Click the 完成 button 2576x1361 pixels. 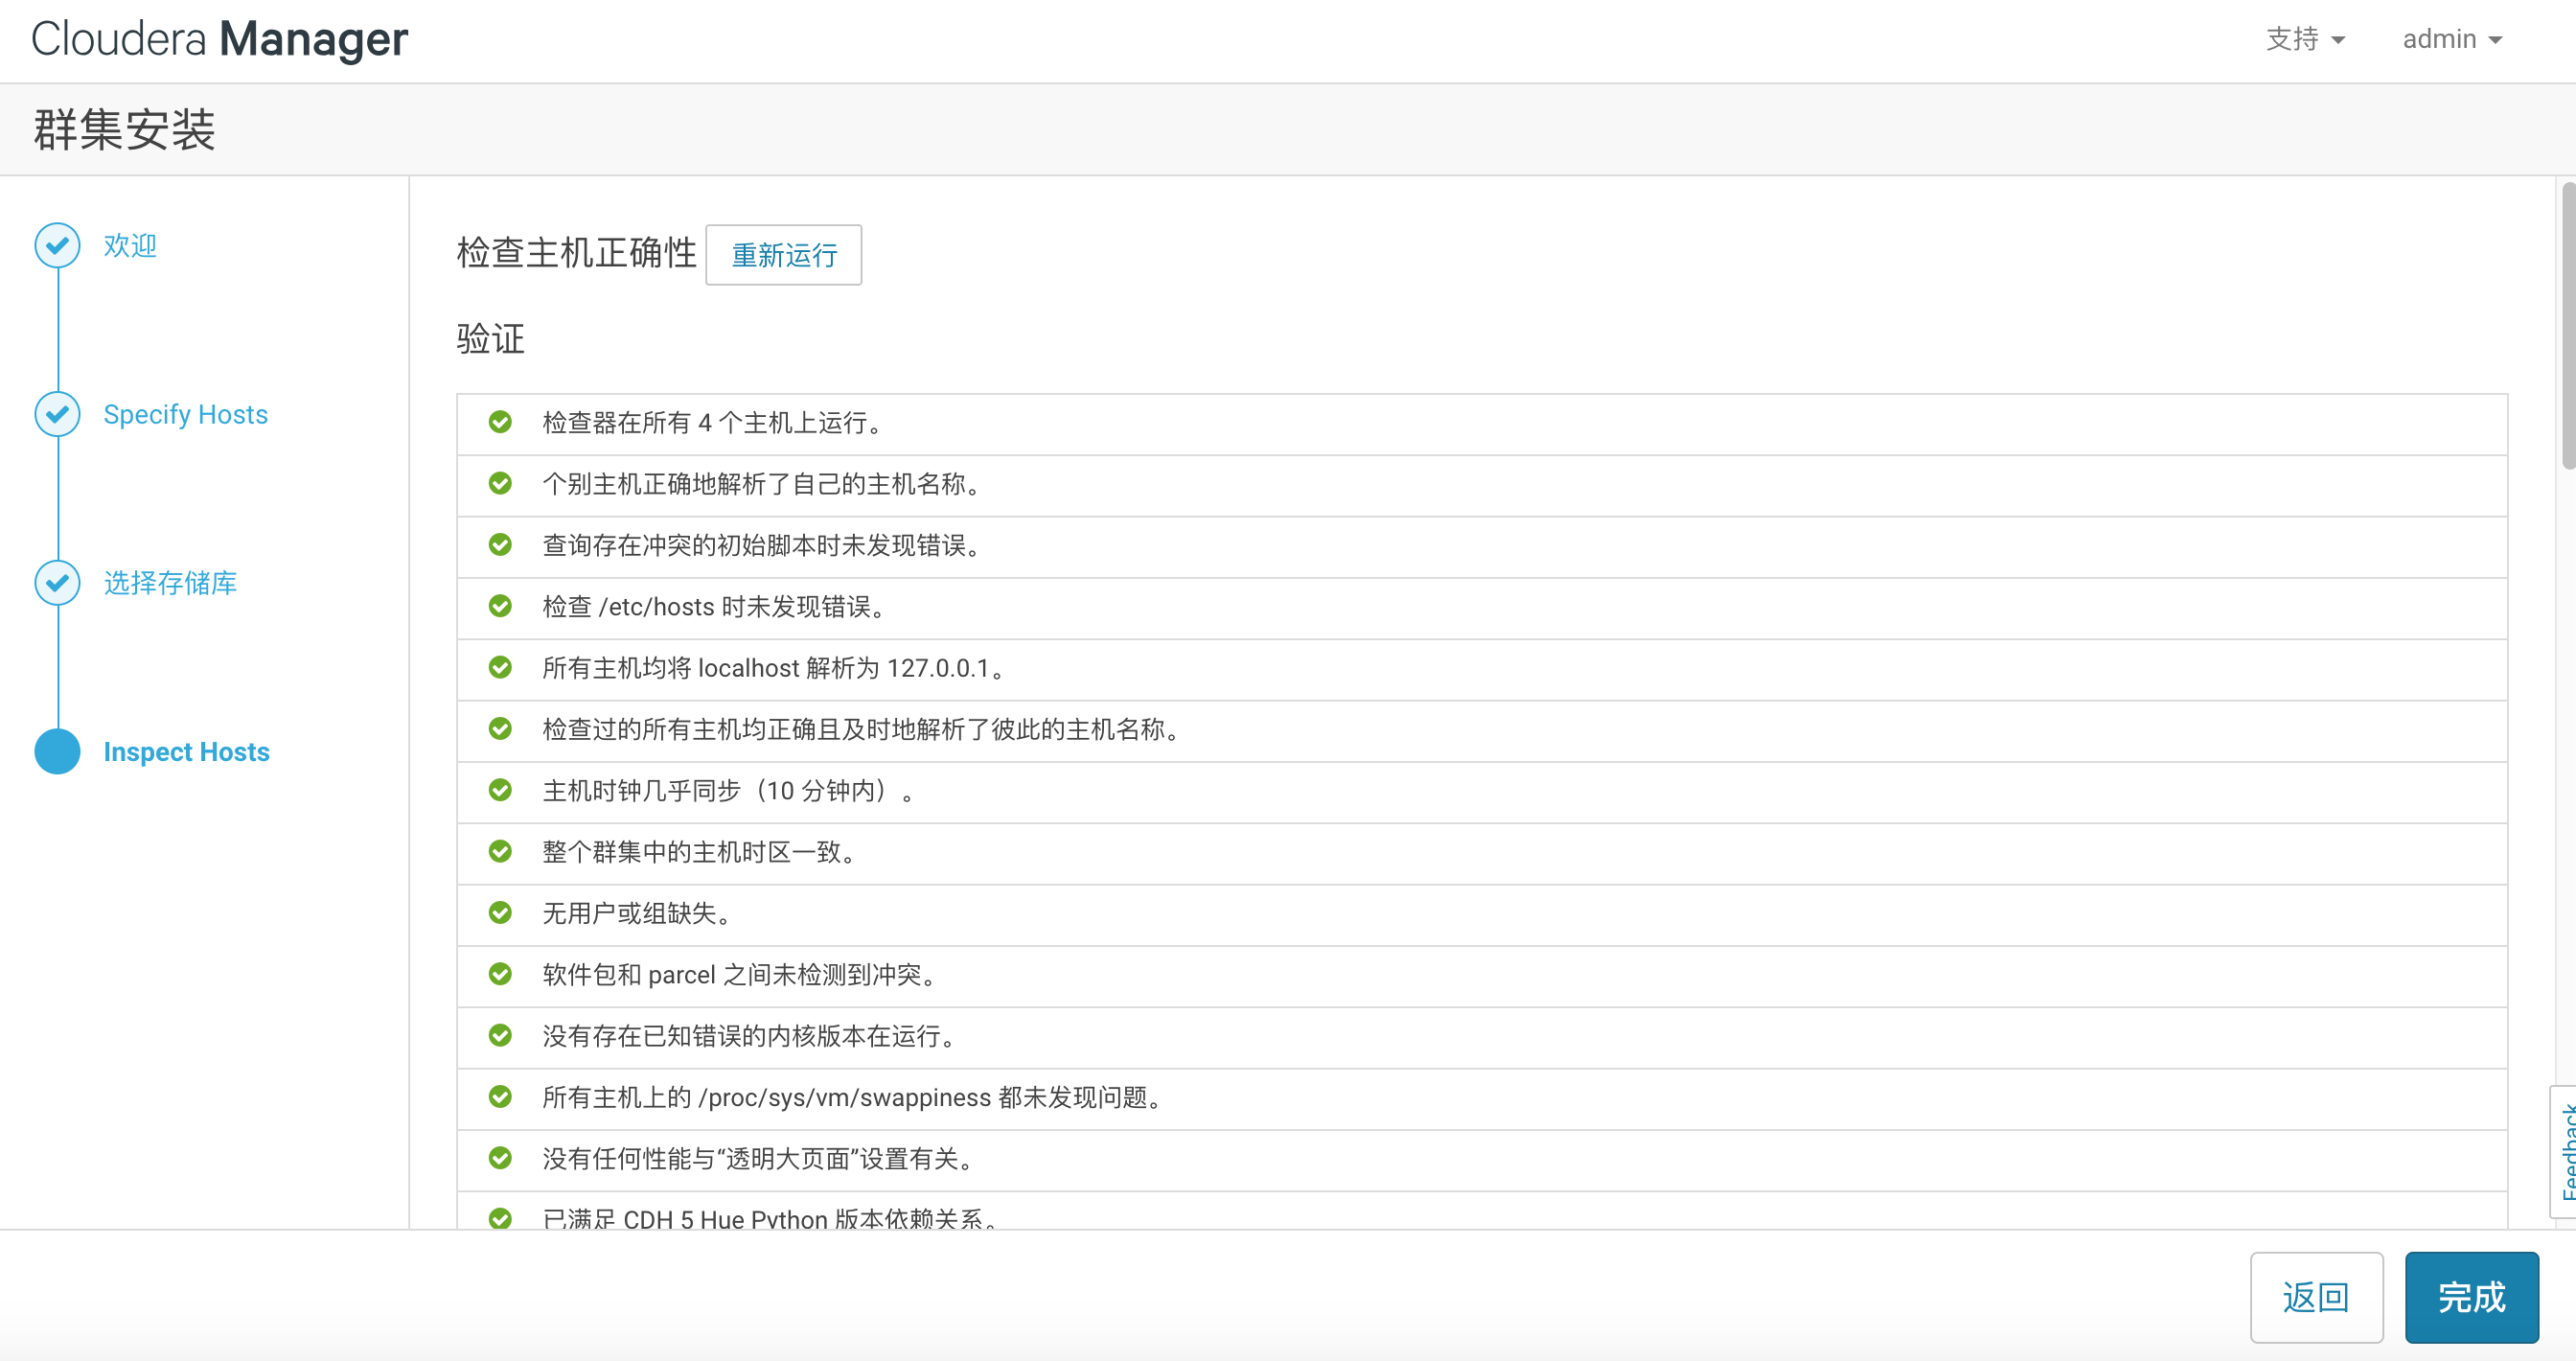pos(2471,1297)
